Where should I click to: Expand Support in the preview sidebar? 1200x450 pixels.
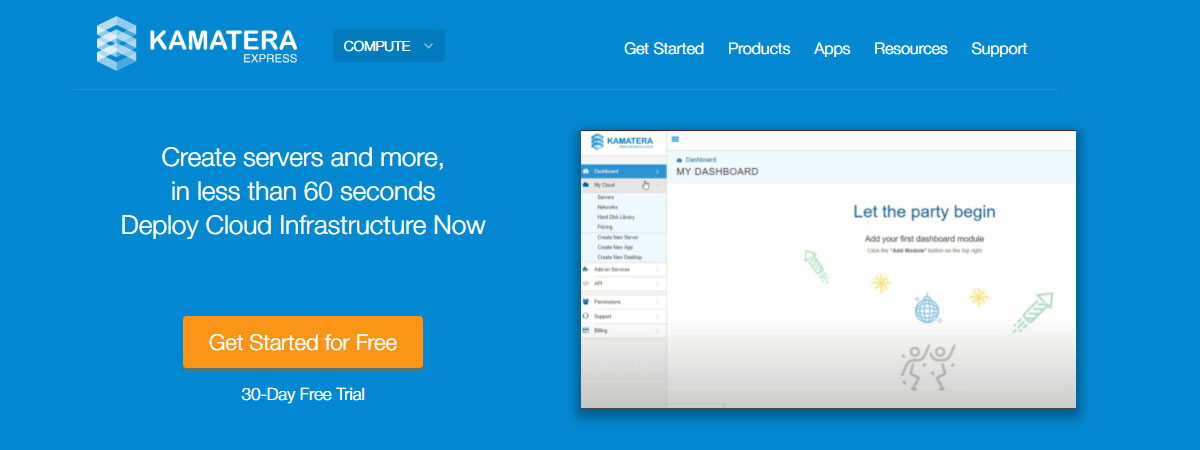pos(623,316)
